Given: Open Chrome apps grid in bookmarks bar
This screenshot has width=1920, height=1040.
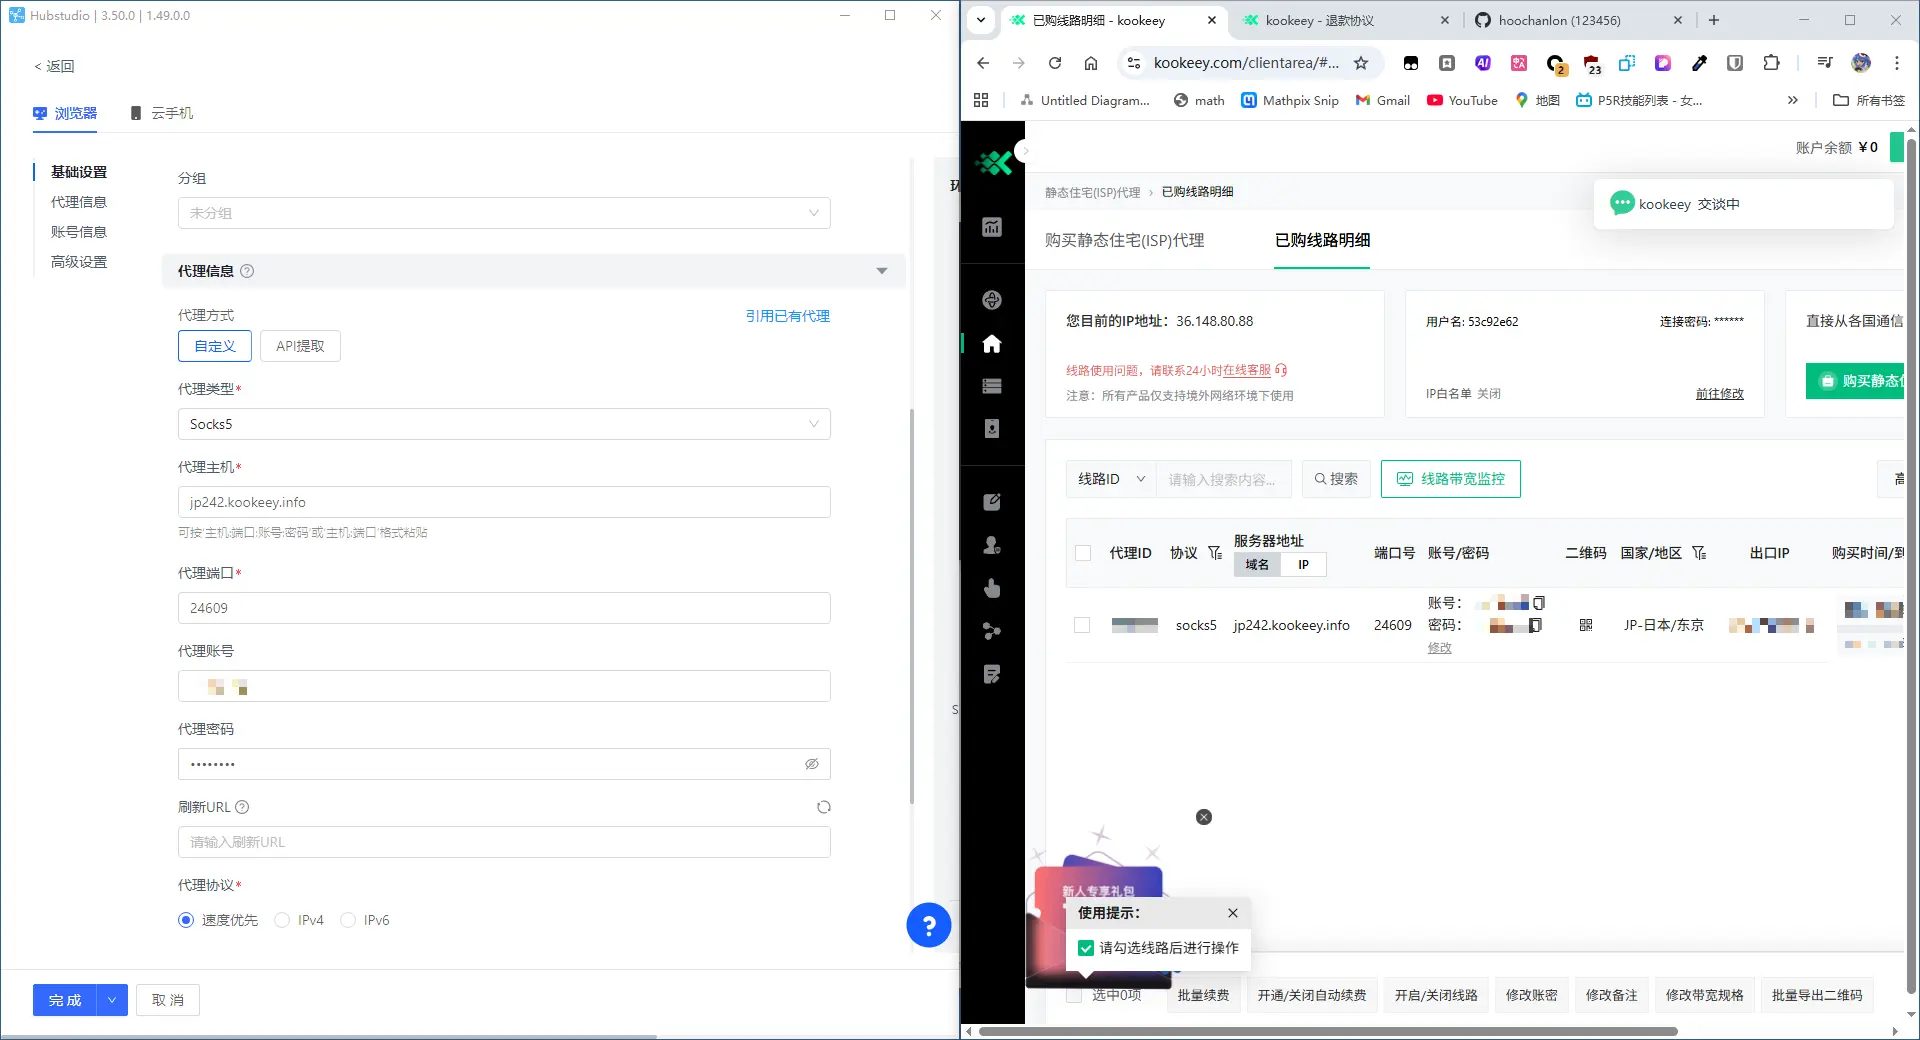Looking at the screenshot, I should pyautogui.click(x=981, y=100).
